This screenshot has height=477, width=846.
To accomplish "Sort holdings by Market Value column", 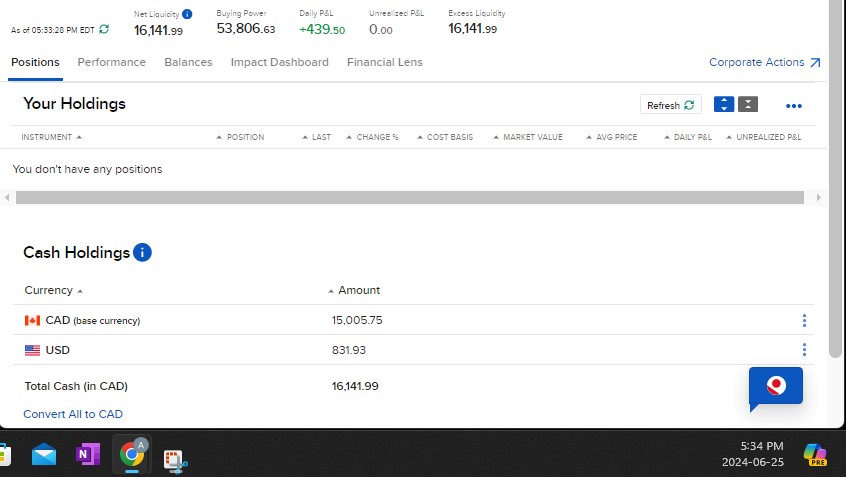I will click(532, 137).
